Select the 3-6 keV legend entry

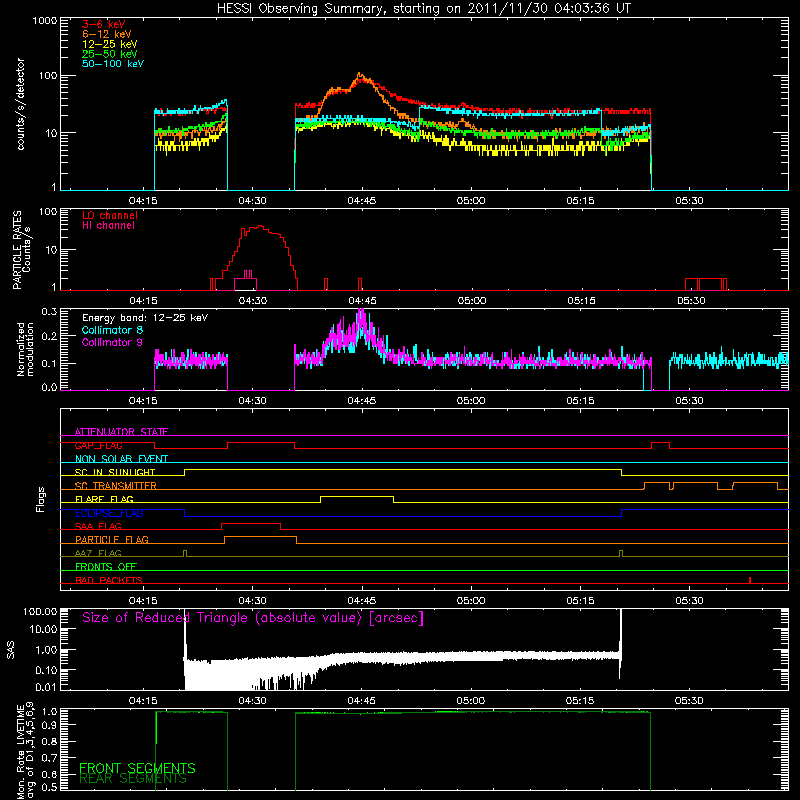pos(104,24)
